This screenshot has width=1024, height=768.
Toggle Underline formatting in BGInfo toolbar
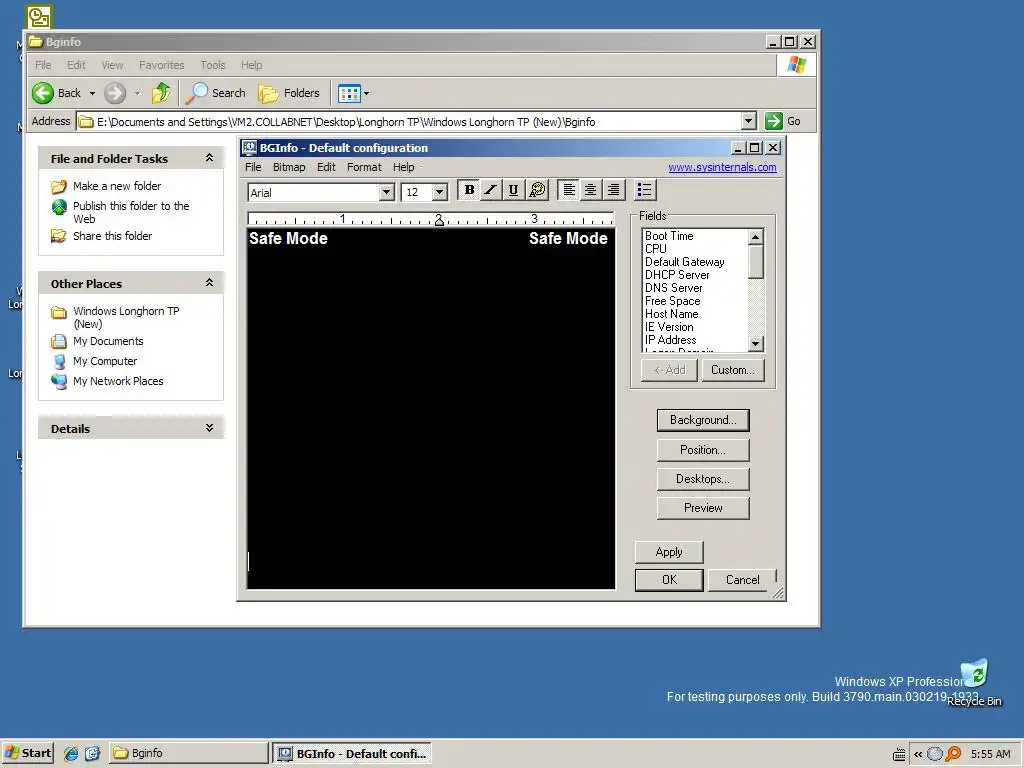[513, 190]
